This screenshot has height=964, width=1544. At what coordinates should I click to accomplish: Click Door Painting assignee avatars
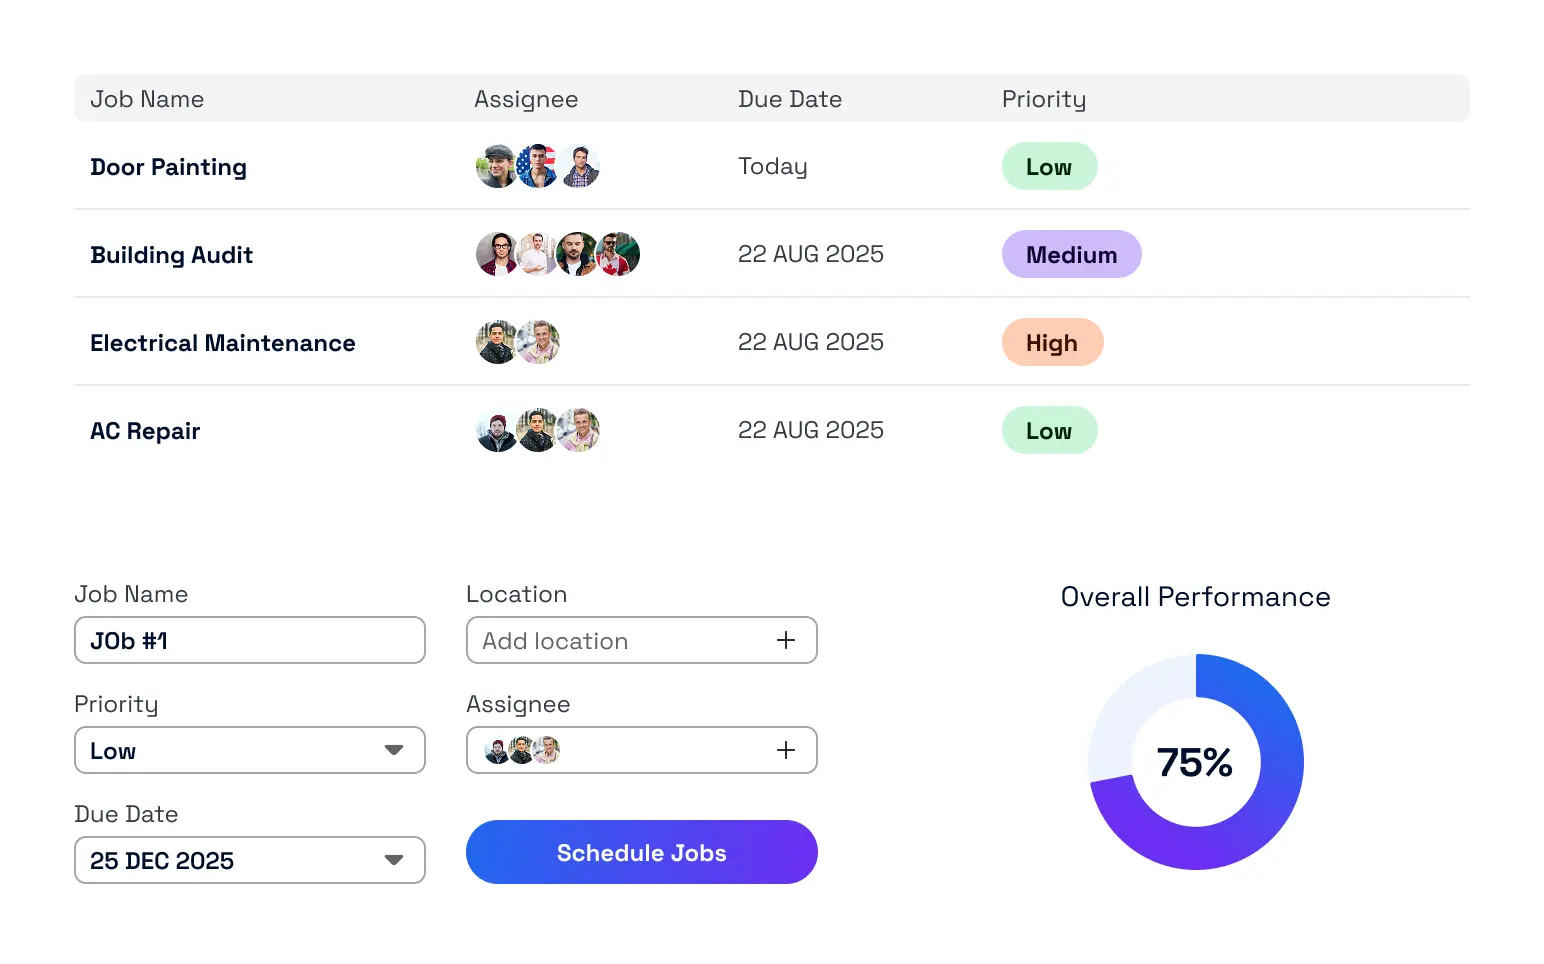click(x=537, y=166)
